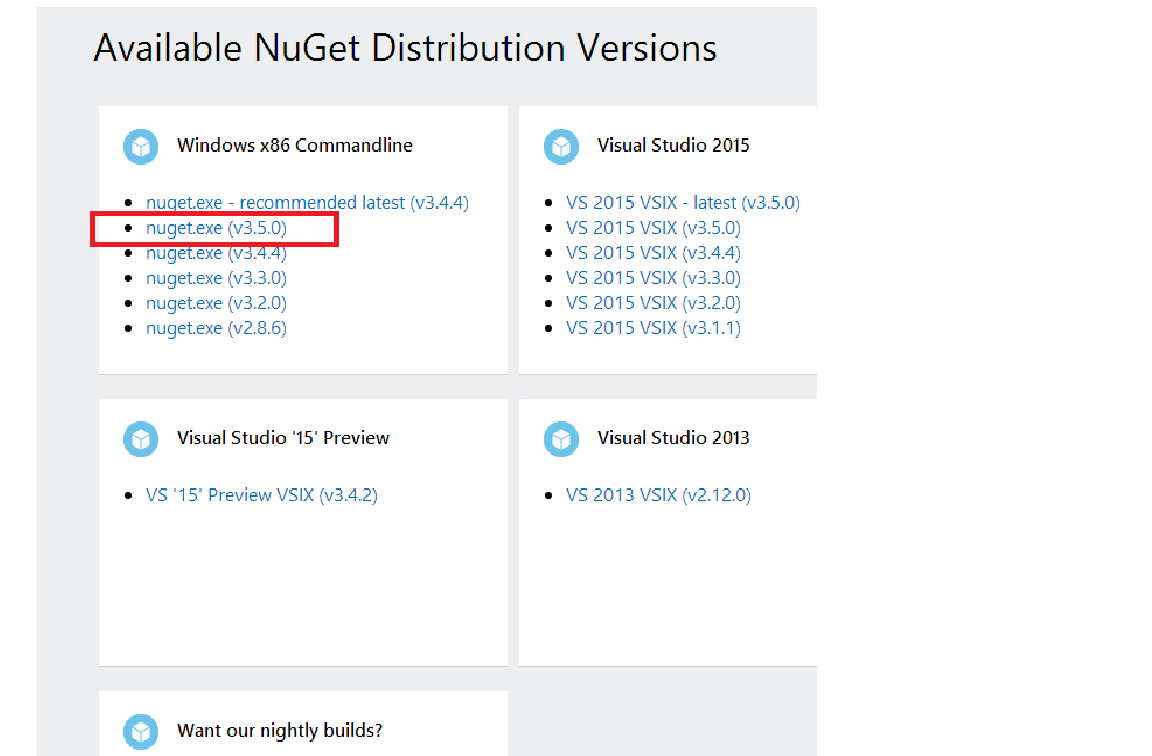Viewport: 1152px width, 756px height.
Task: Open the nuget.exe (v3.4.4) link
Action: point(216,253)
